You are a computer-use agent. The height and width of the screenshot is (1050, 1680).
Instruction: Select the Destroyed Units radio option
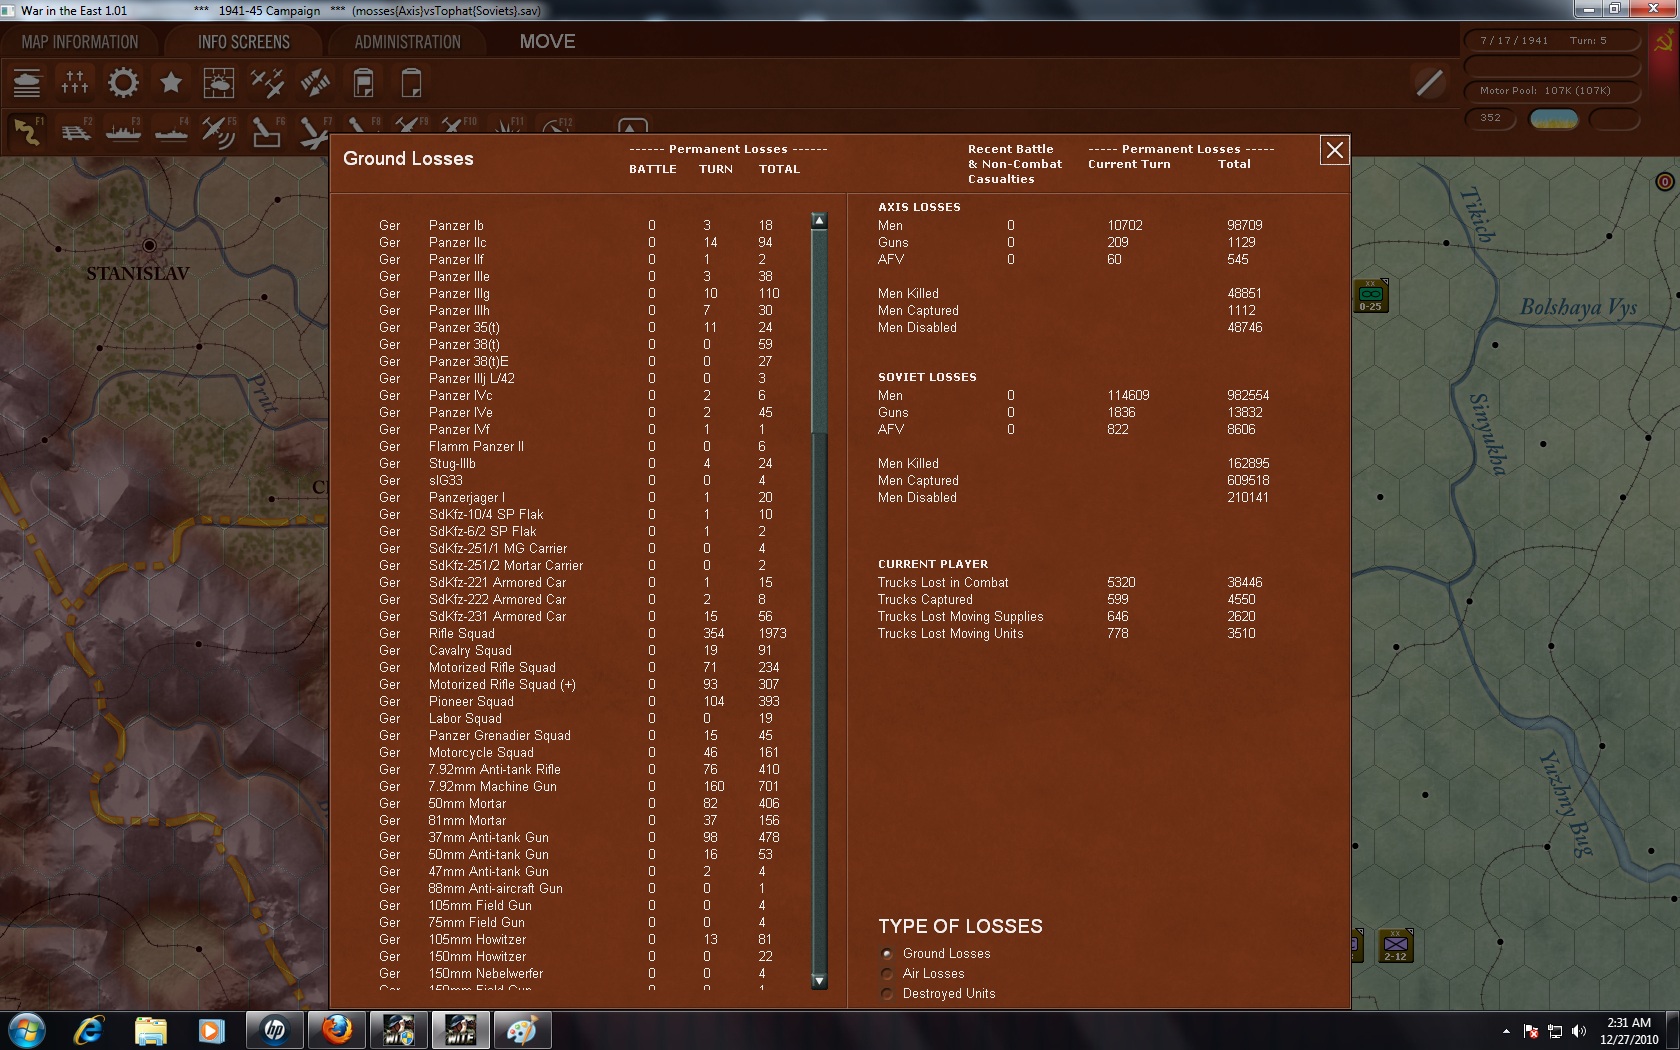tap(886, 994)
